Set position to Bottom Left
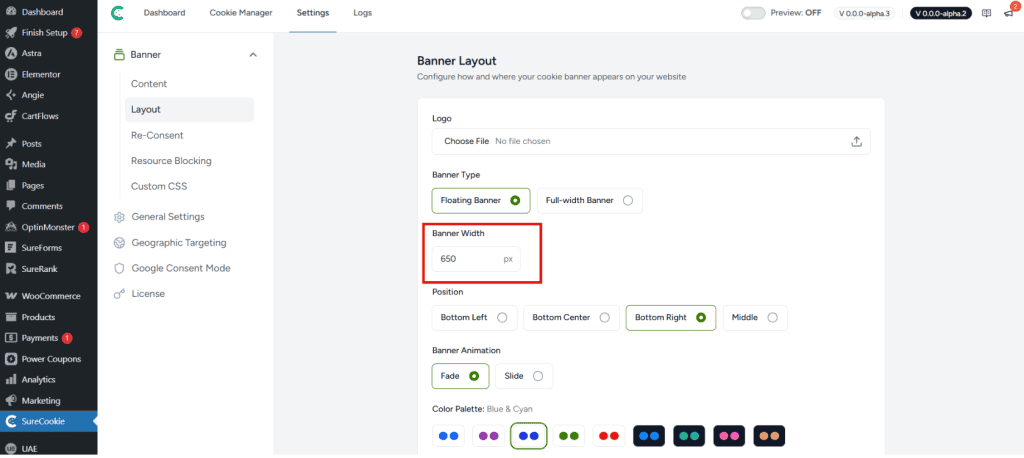The image size is (1024, 458). (x=474, y=318)
